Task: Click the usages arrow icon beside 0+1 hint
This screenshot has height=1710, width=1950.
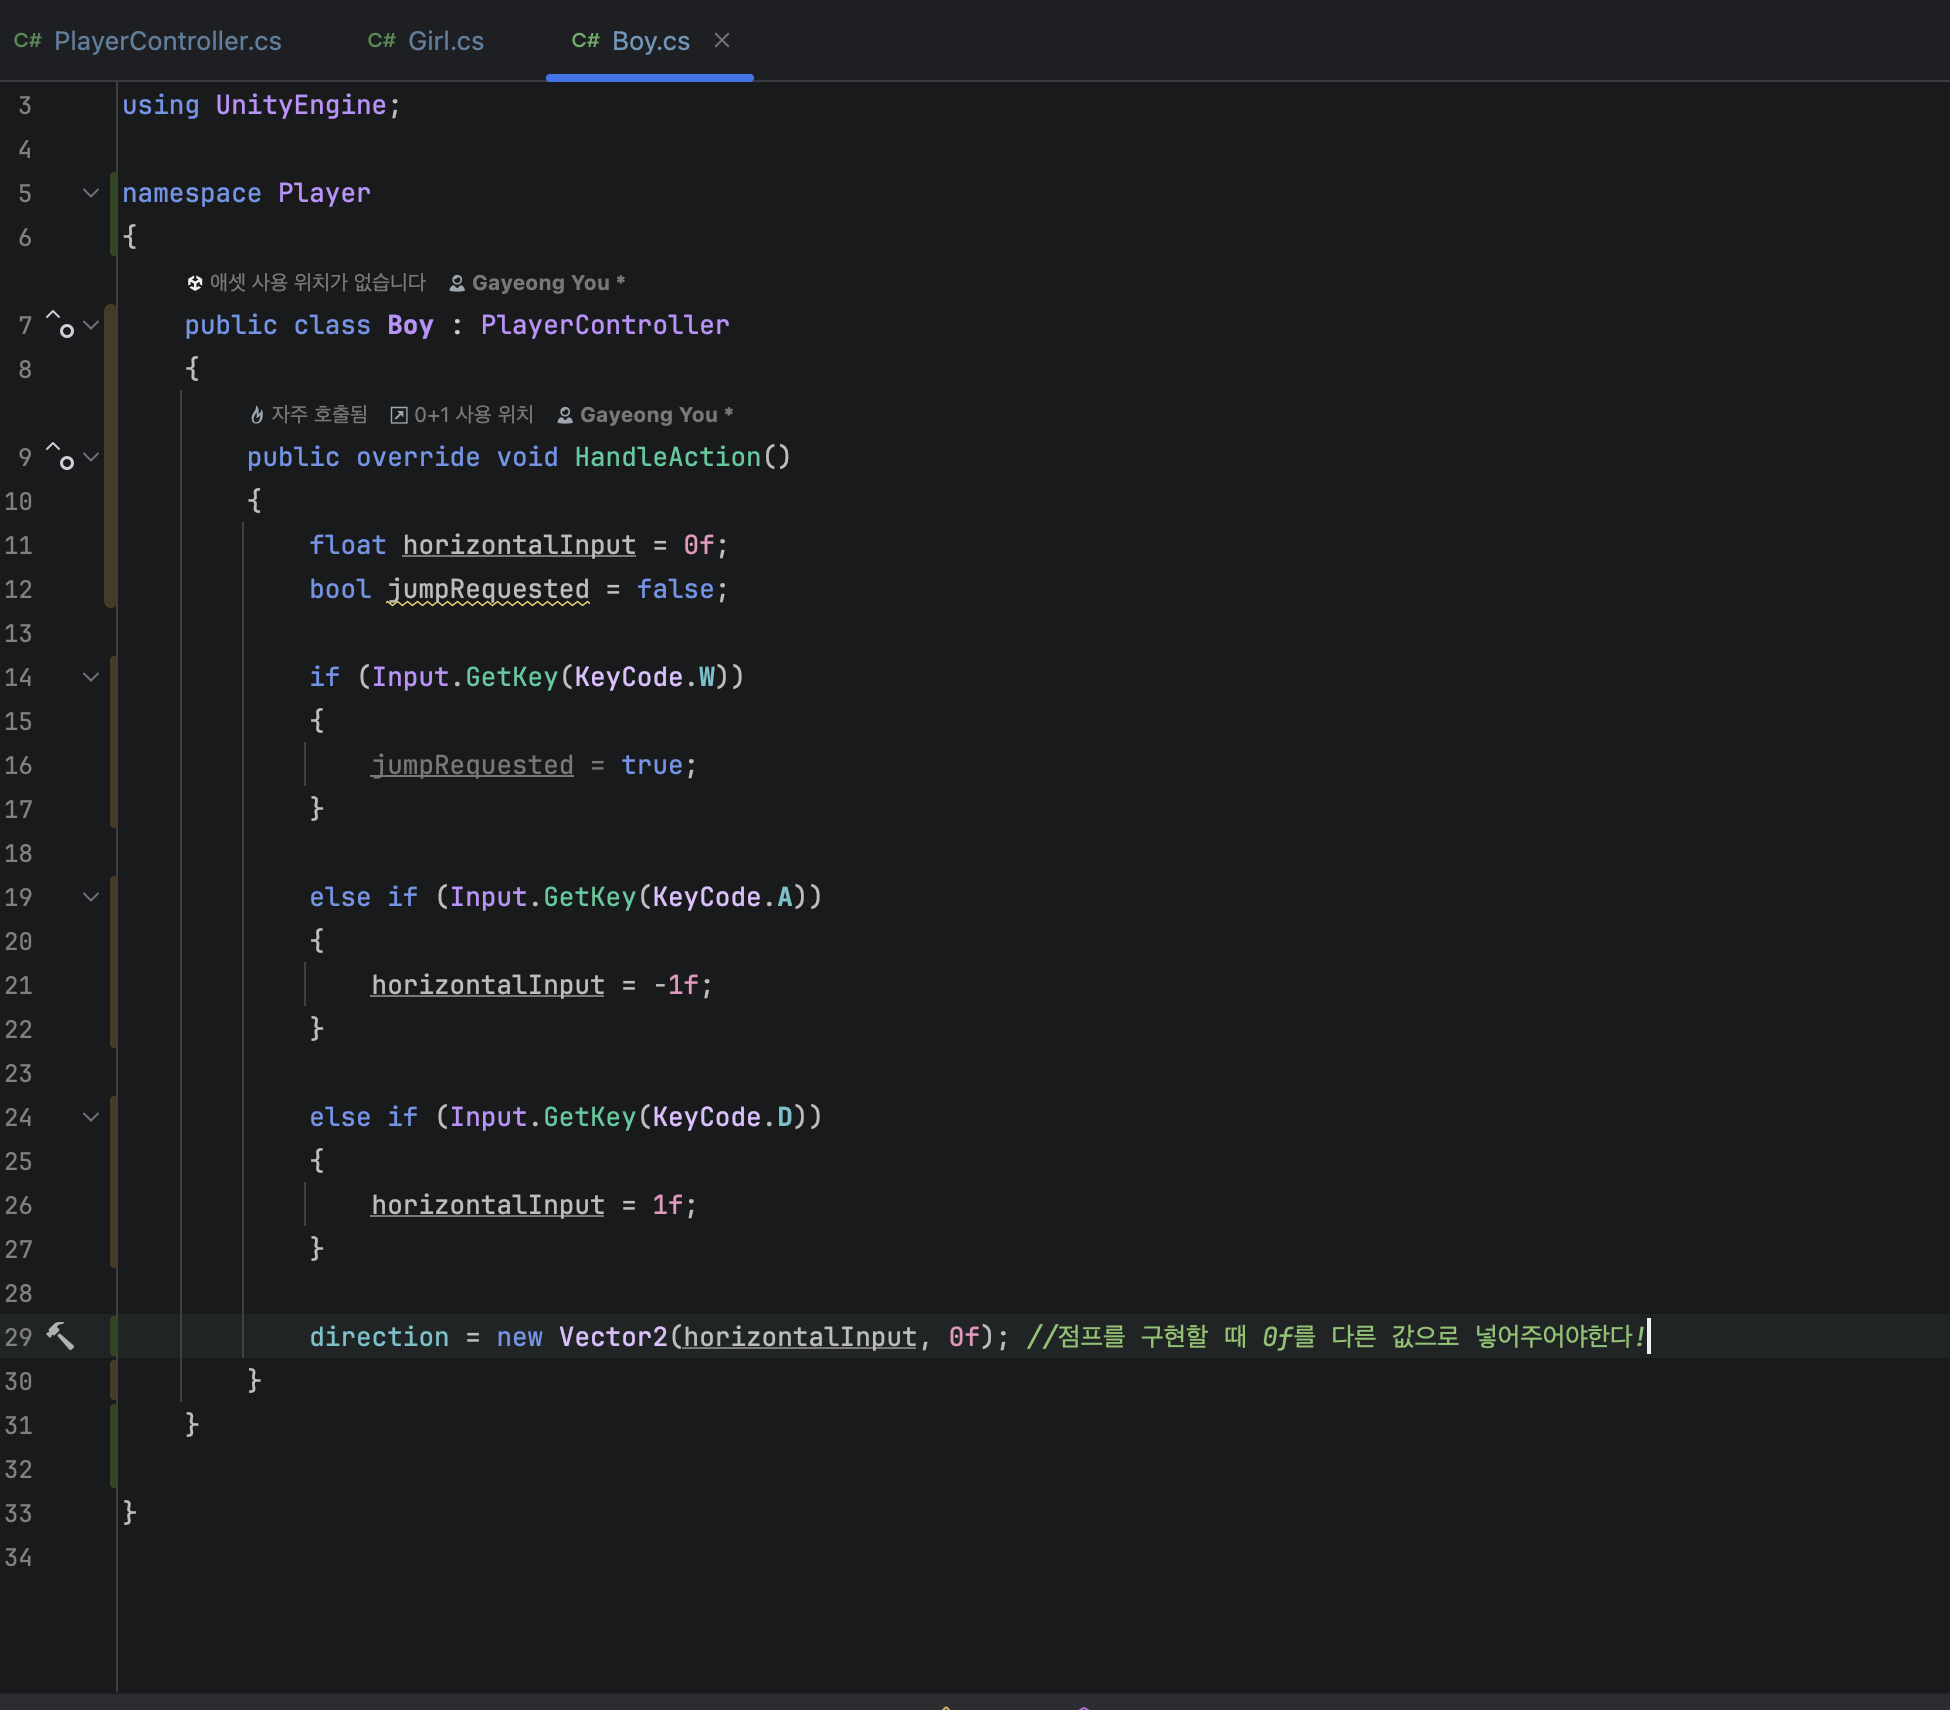Action: point(399,415)
